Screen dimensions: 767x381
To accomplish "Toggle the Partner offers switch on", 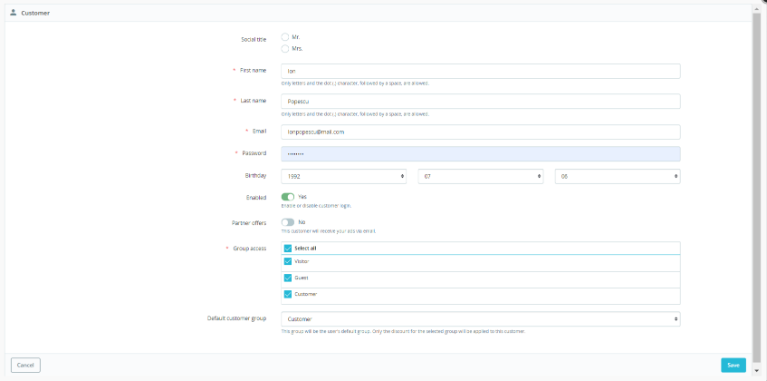I will (288, 222).
